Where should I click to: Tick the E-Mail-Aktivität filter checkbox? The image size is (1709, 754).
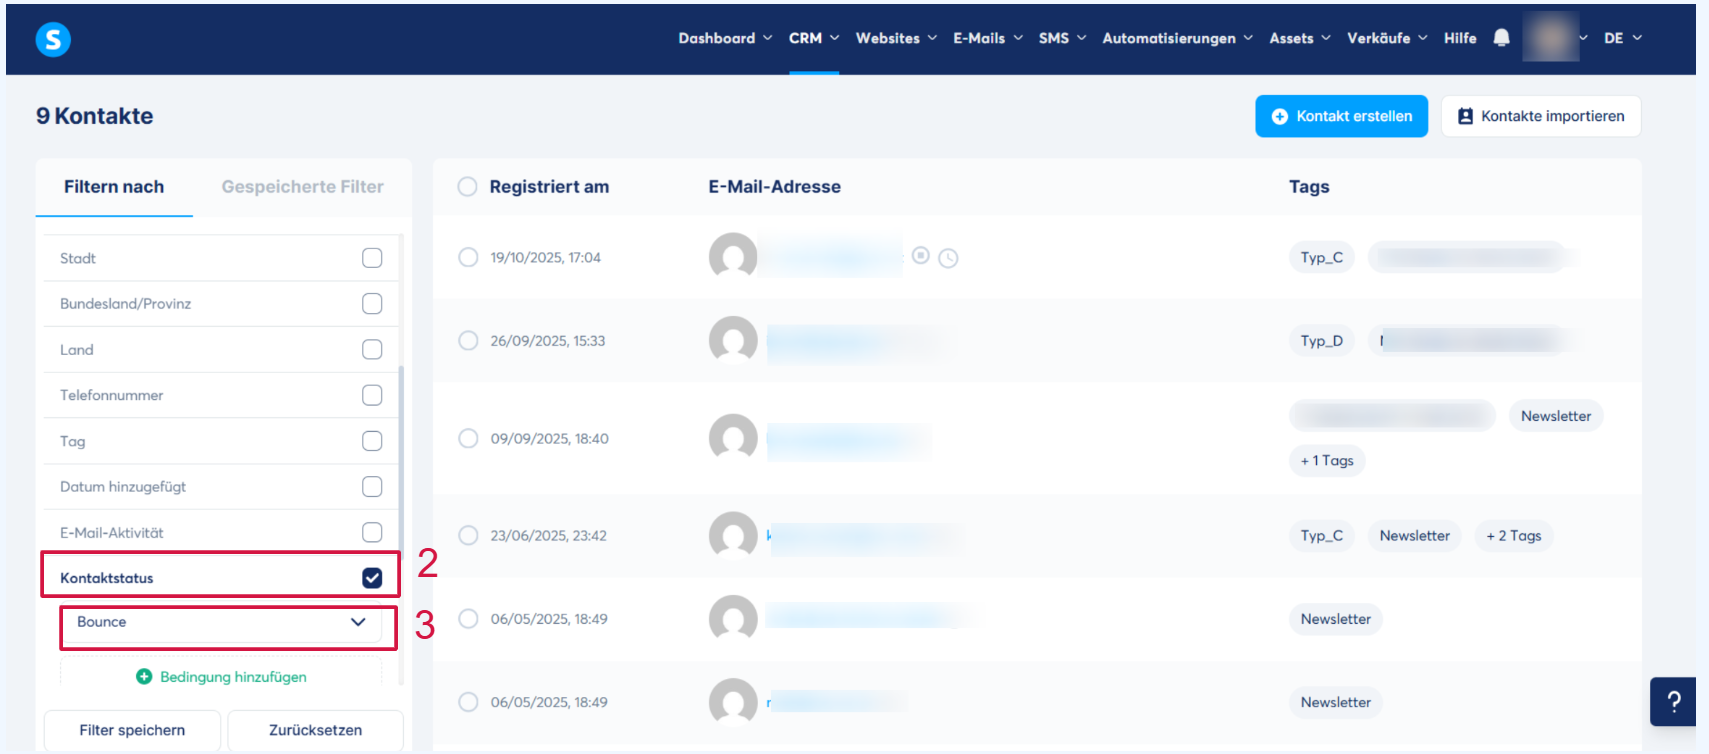pos(372,532)
